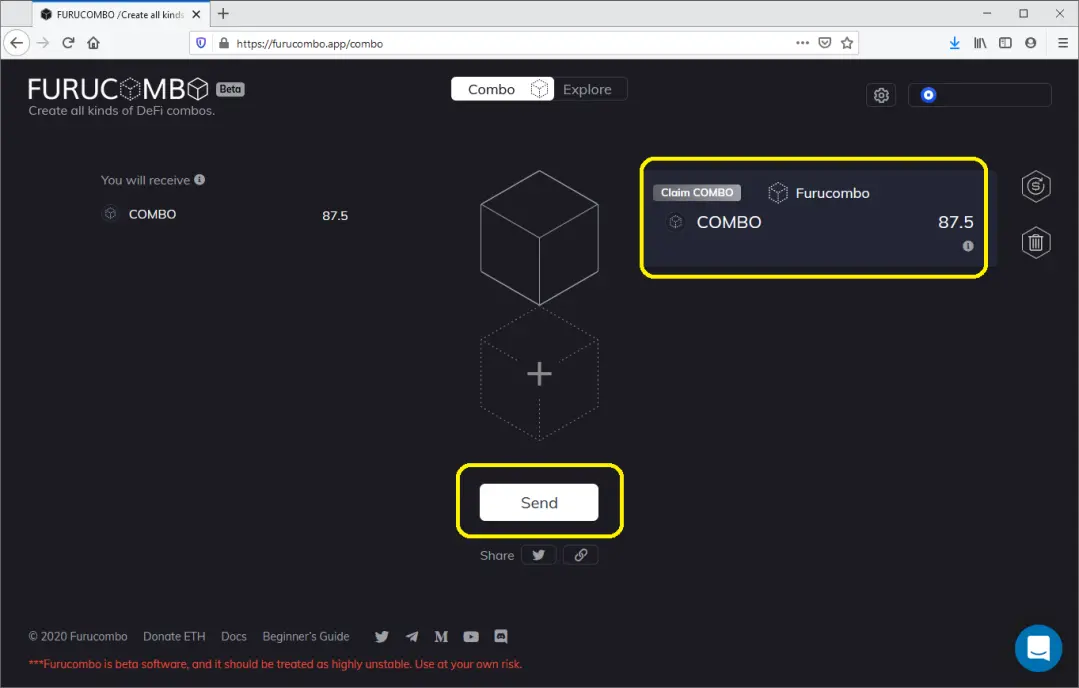Show site security lock info
This screenshot has width=1079, height=688.
[224, 43]
